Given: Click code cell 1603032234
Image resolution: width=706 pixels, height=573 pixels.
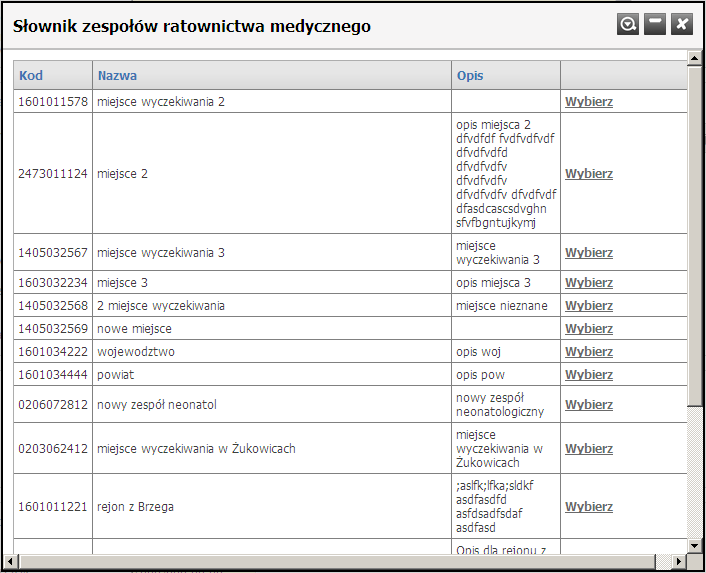Looking at the screenshot, I should [x=53, y=283].
